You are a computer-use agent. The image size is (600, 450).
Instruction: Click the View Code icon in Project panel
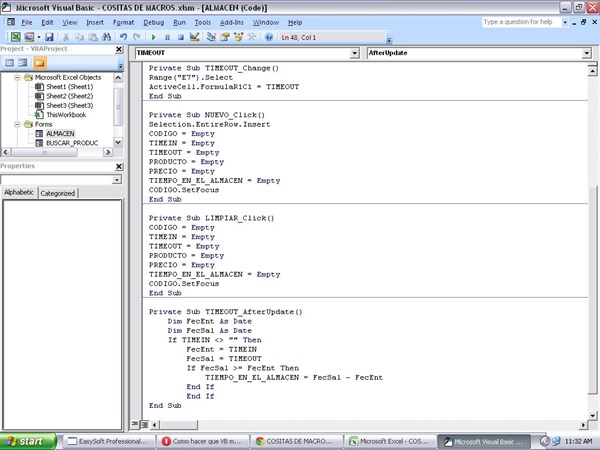point(10,63)
